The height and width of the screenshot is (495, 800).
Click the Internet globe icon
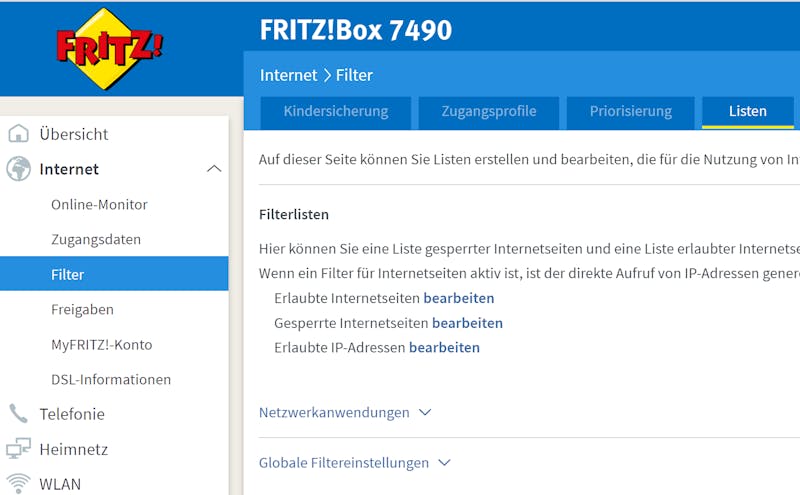click(x=18, y=169)
